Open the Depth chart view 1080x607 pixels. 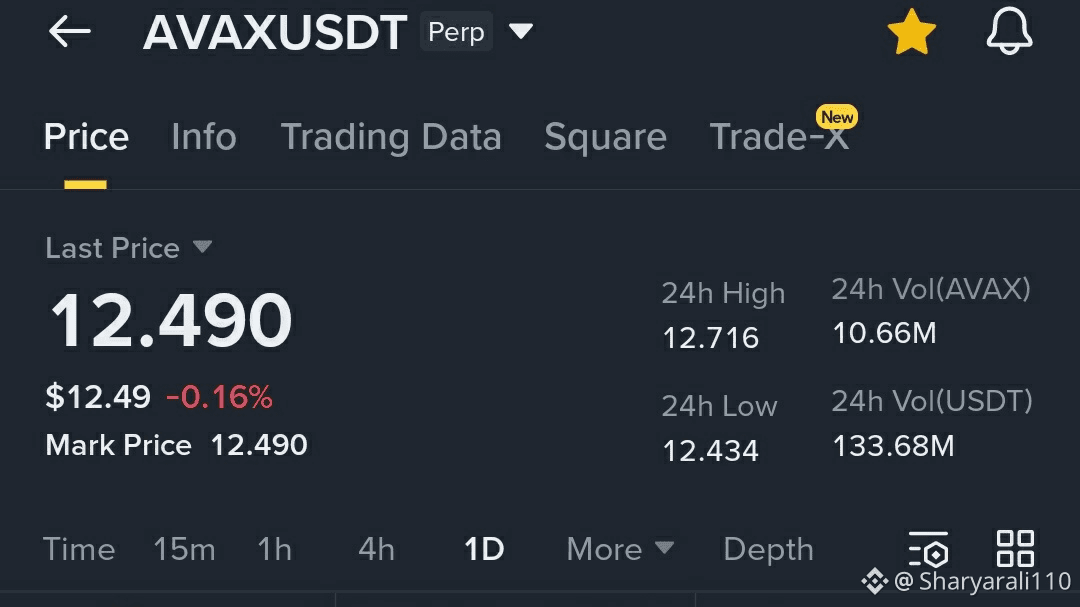tap(768, 549)
